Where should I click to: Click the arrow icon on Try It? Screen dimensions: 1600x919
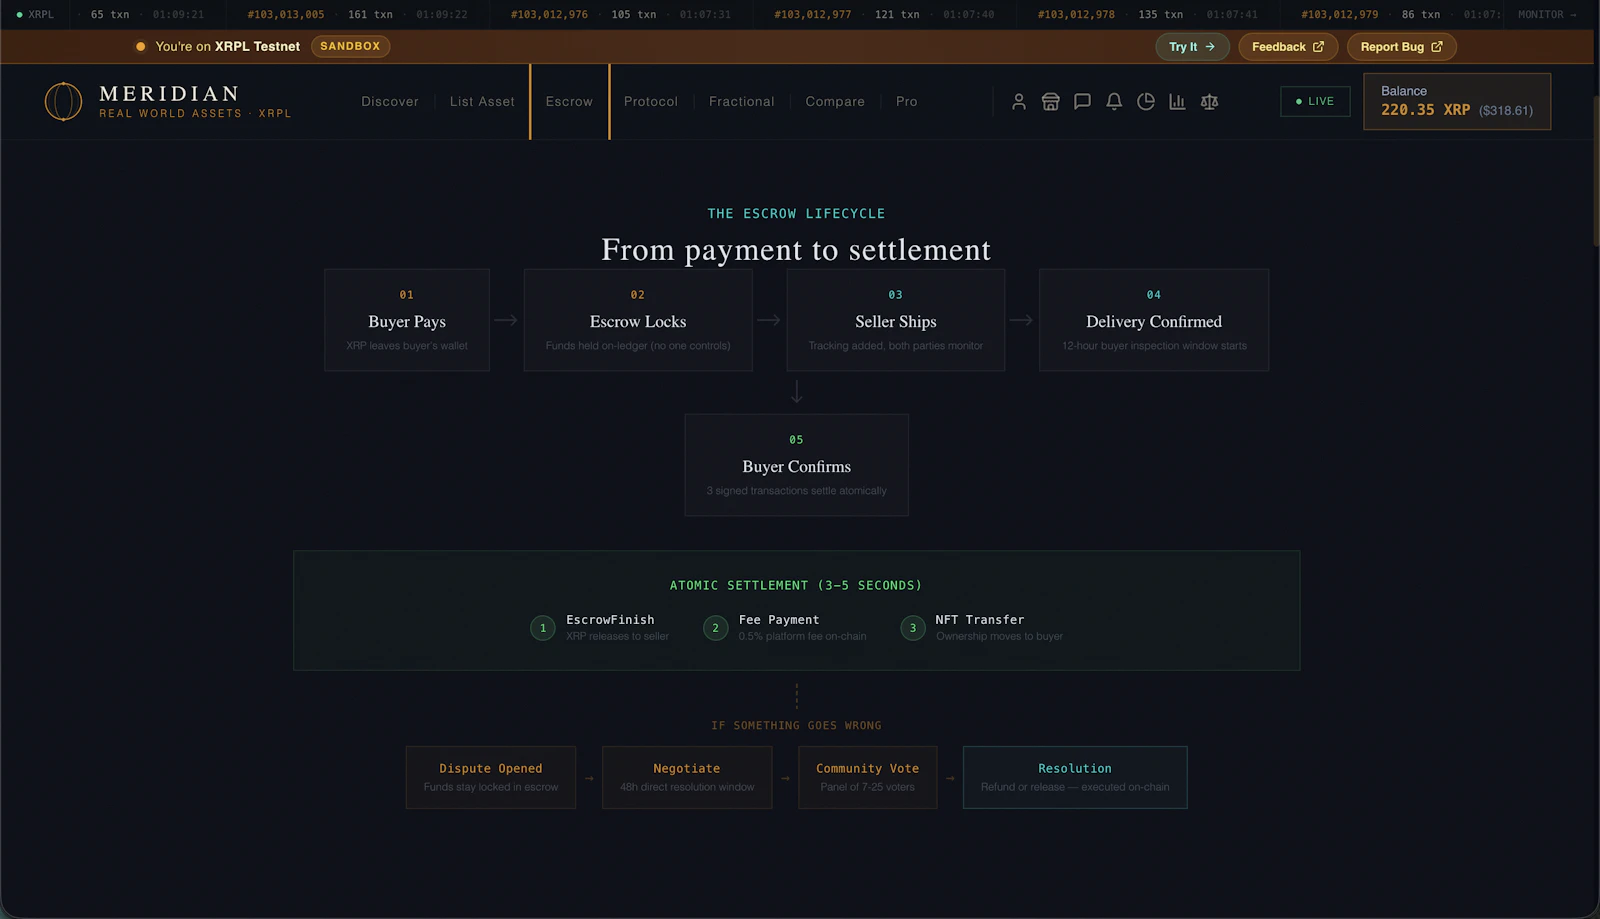click(1210, 47)
